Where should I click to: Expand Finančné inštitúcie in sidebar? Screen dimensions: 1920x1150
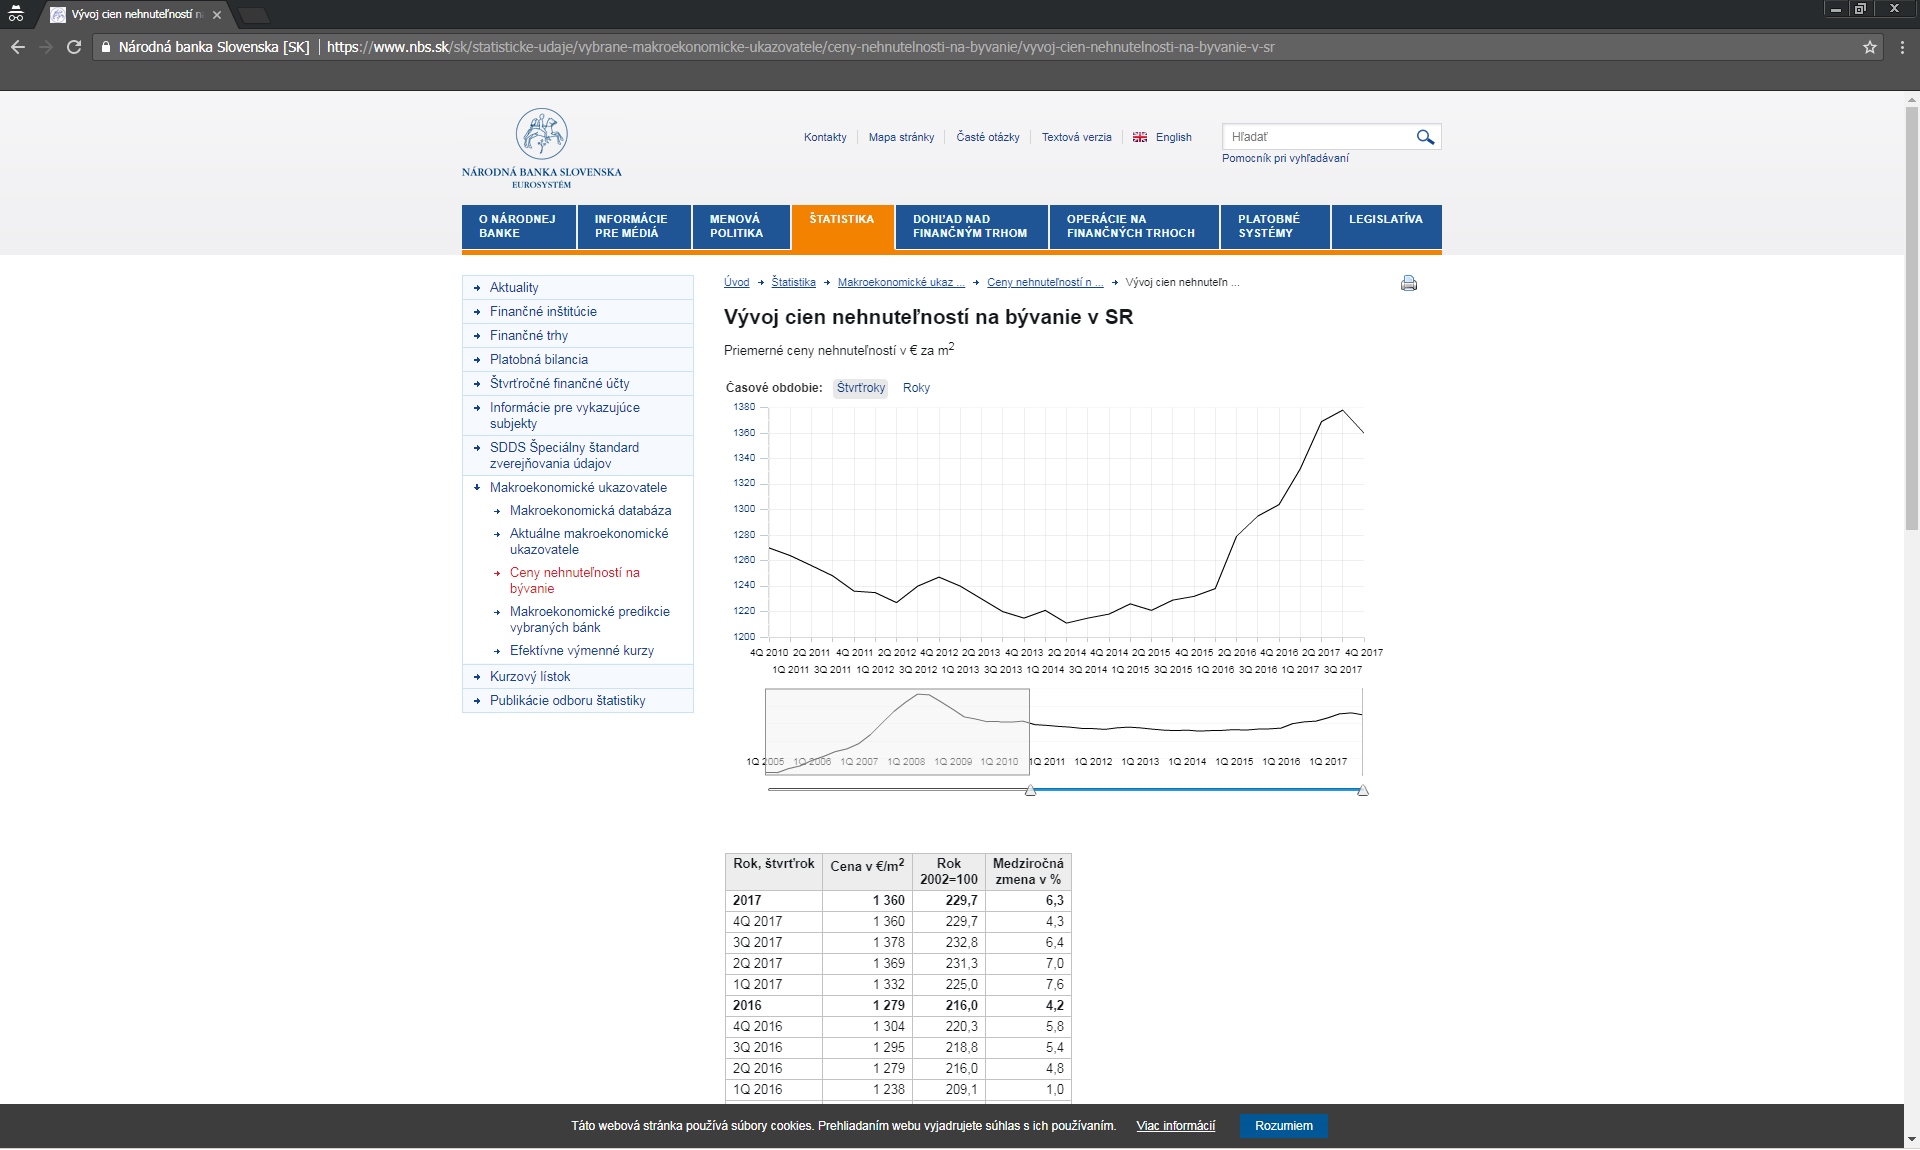coord(543,311)
